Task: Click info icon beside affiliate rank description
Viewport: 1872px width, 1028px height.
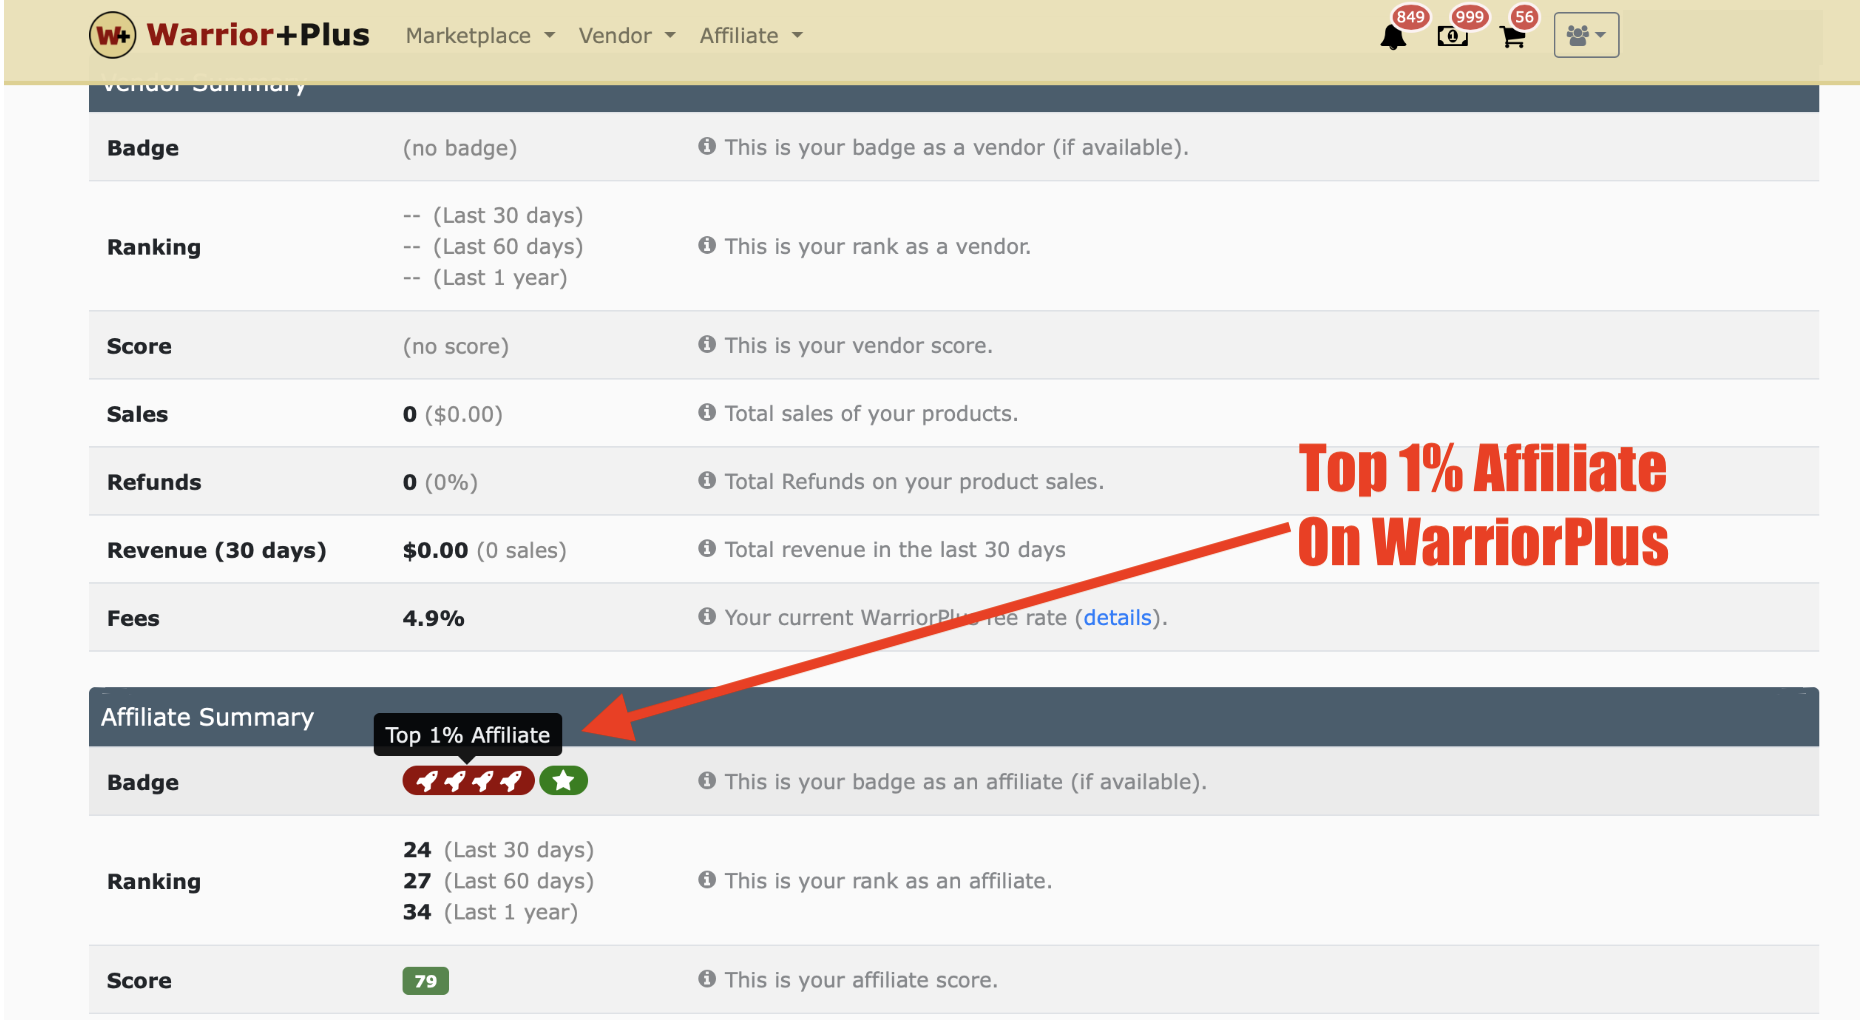Action: click(707, 880)
